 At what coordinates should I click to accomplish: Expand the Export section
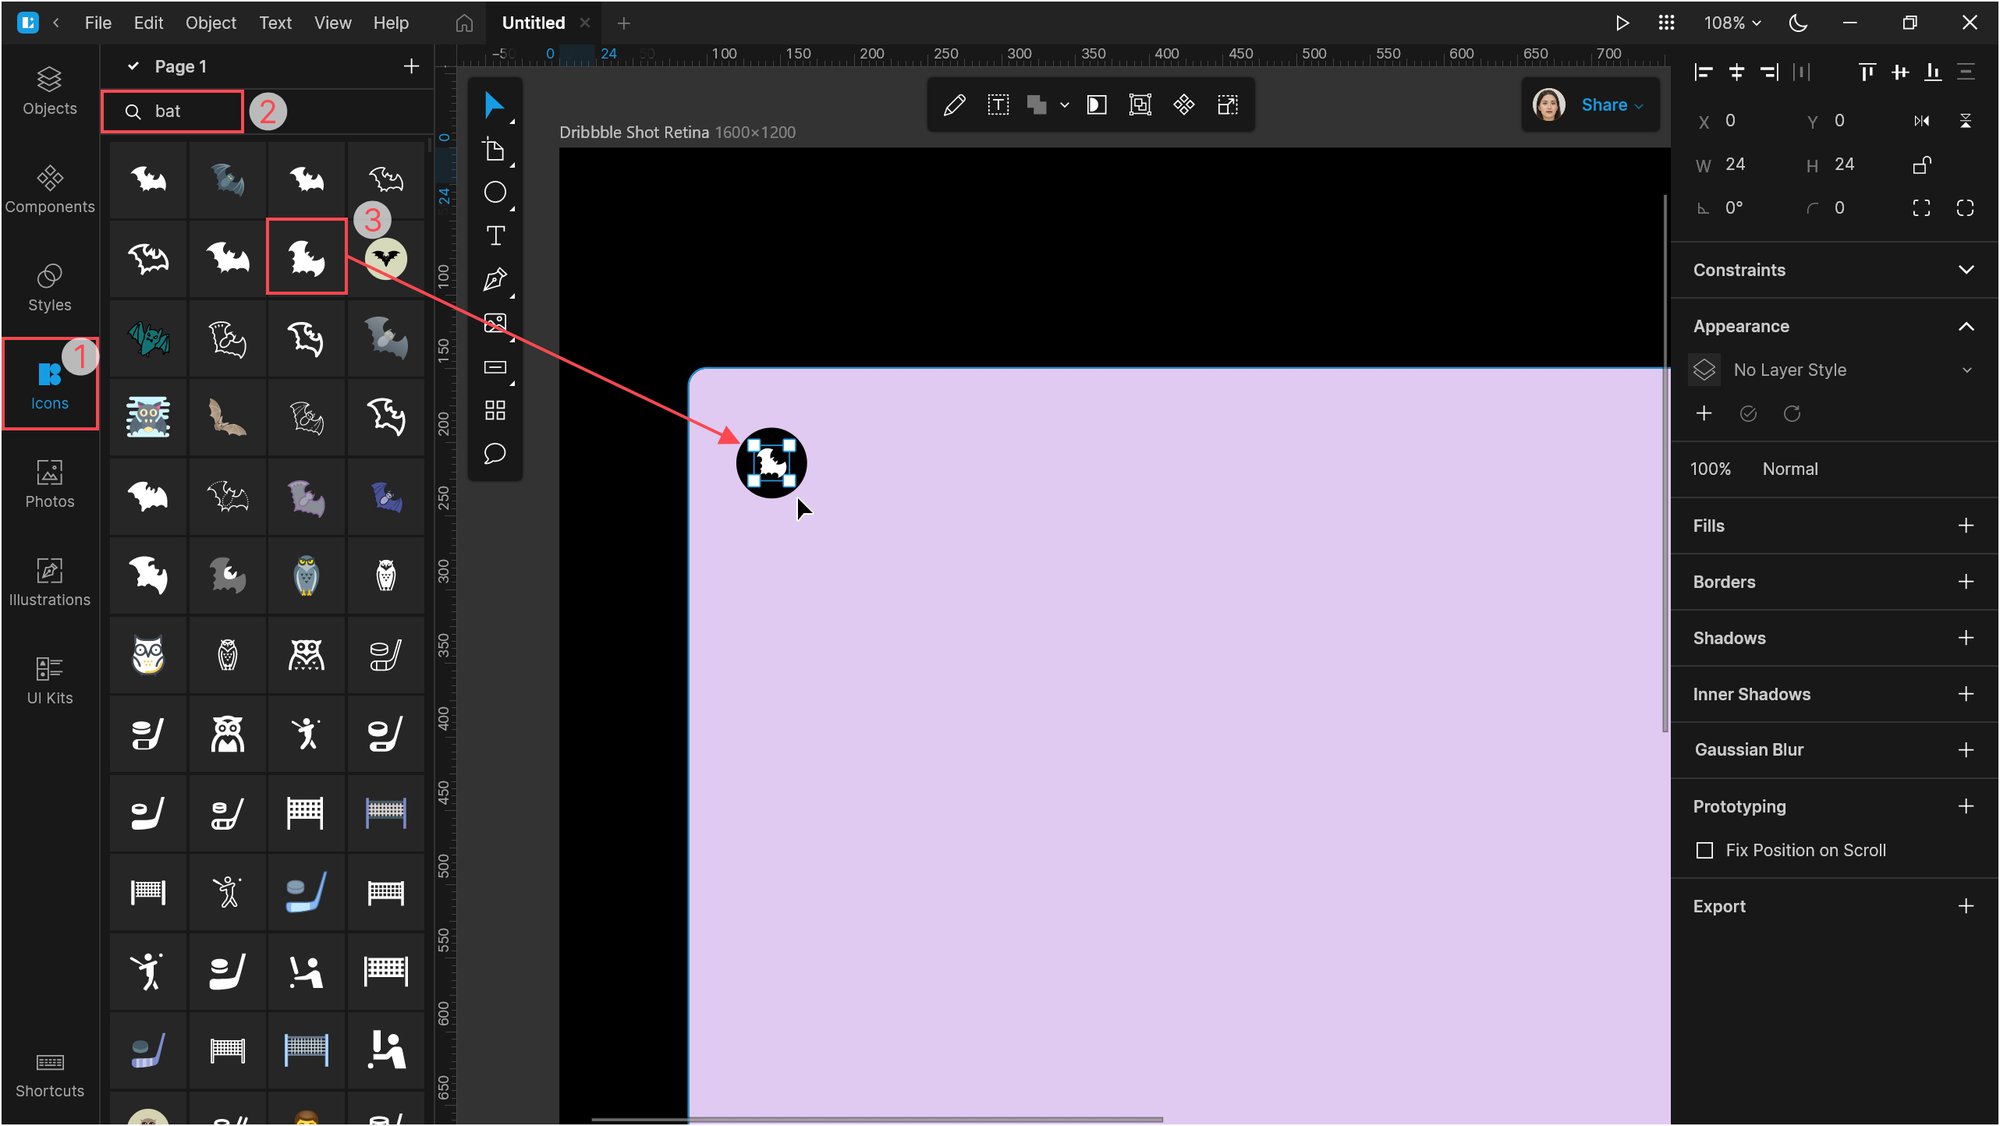point(1966,905)
